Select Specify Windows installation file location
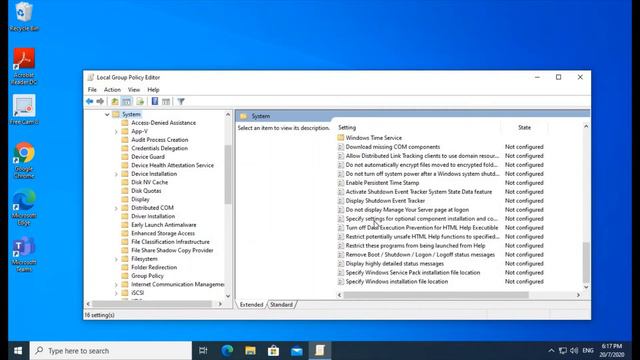Image resolution: width=640 pixels, height=360 pixels. (396, 282)
